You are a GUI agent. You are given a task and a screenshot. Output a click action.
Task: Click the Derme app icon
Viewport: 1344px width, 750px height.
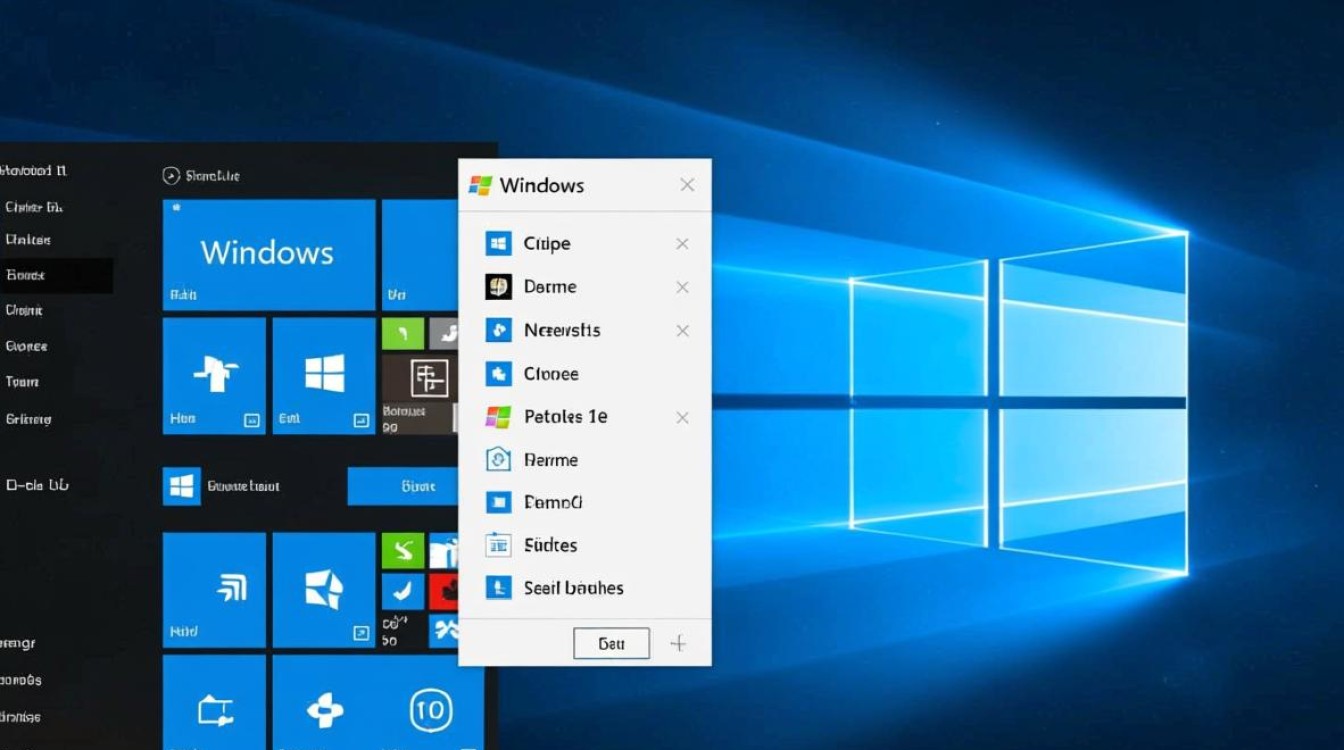coord(497,286)
